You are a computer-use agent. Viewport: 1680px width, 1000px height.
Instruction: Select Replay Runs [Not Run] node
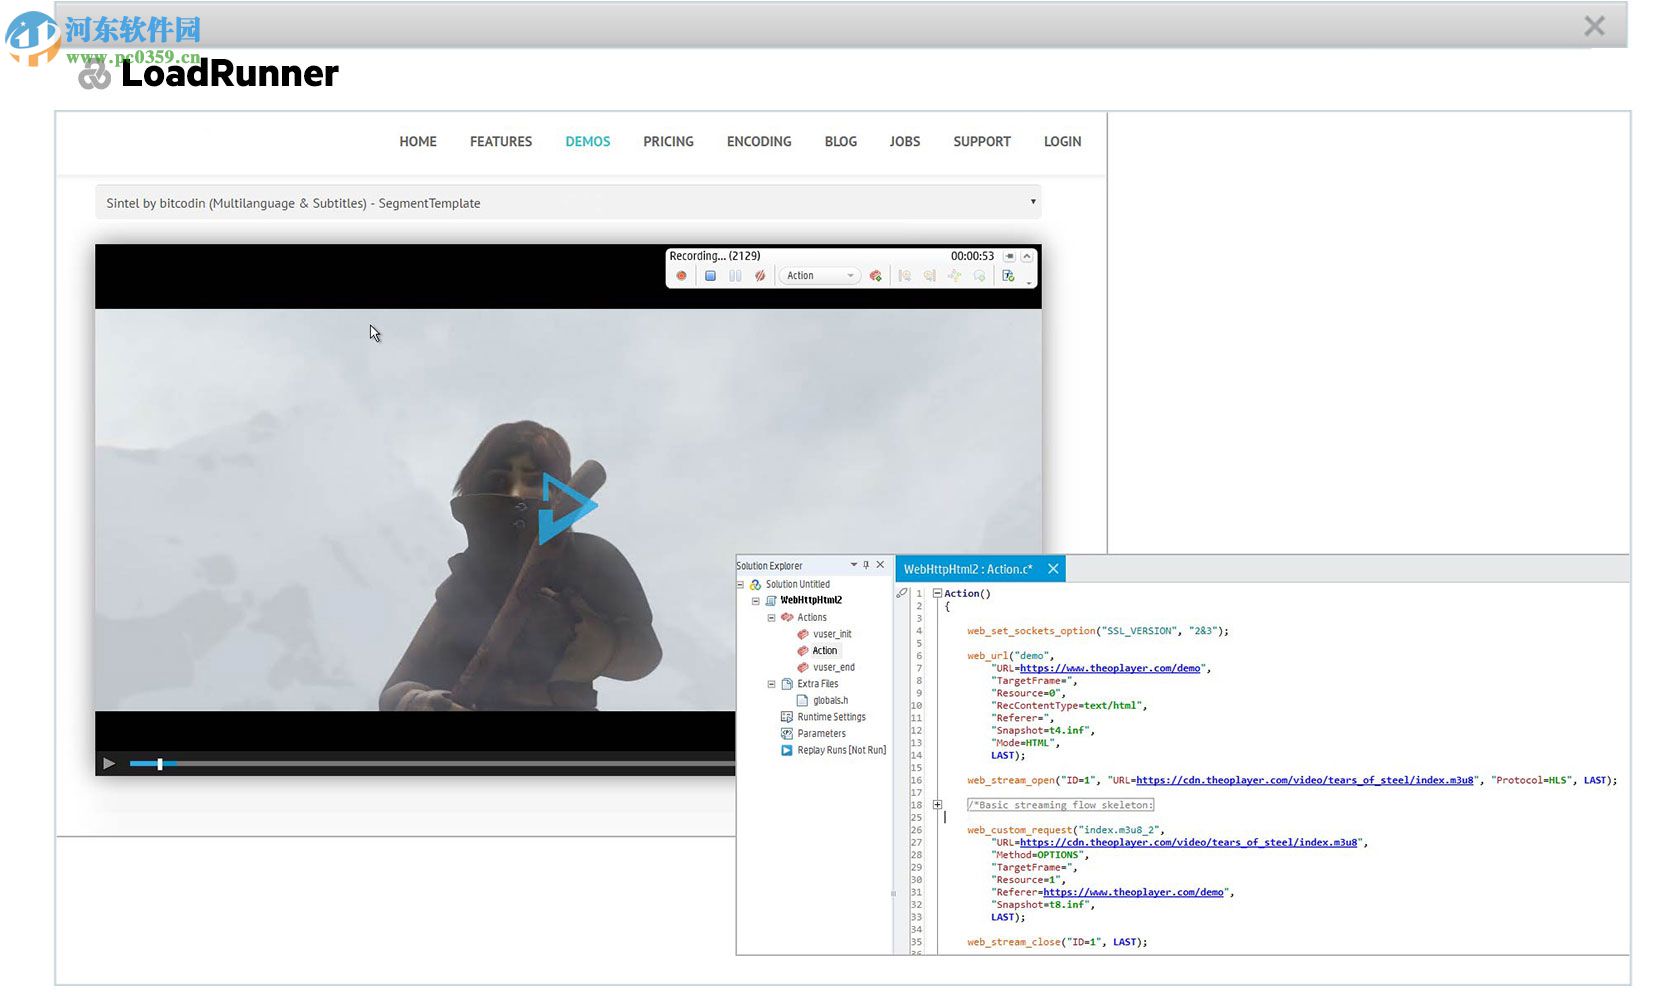[x=842, y=751]
